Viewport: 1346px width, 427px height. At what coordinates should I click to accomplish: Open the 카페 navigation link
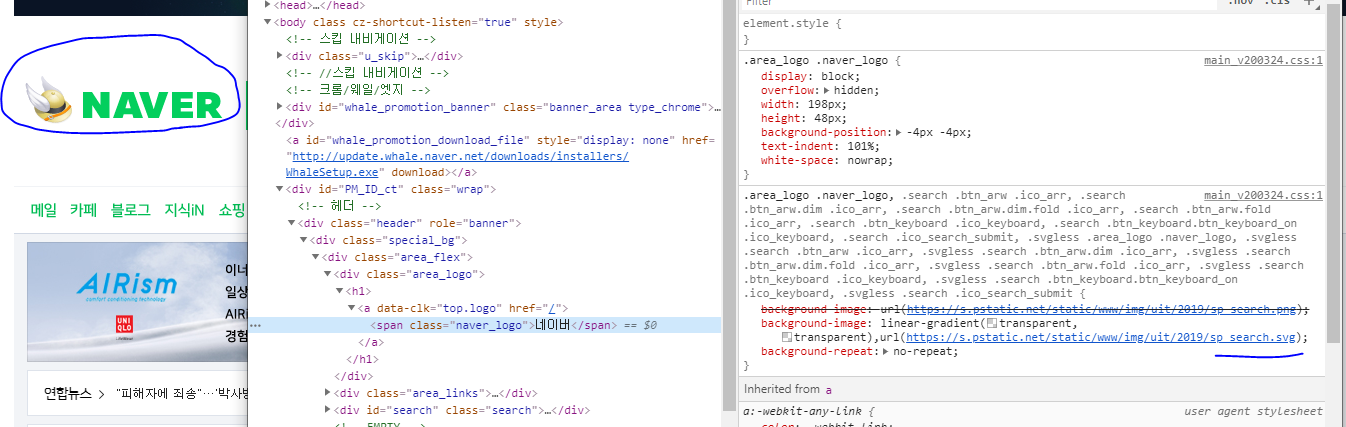[x=83, y=210]
